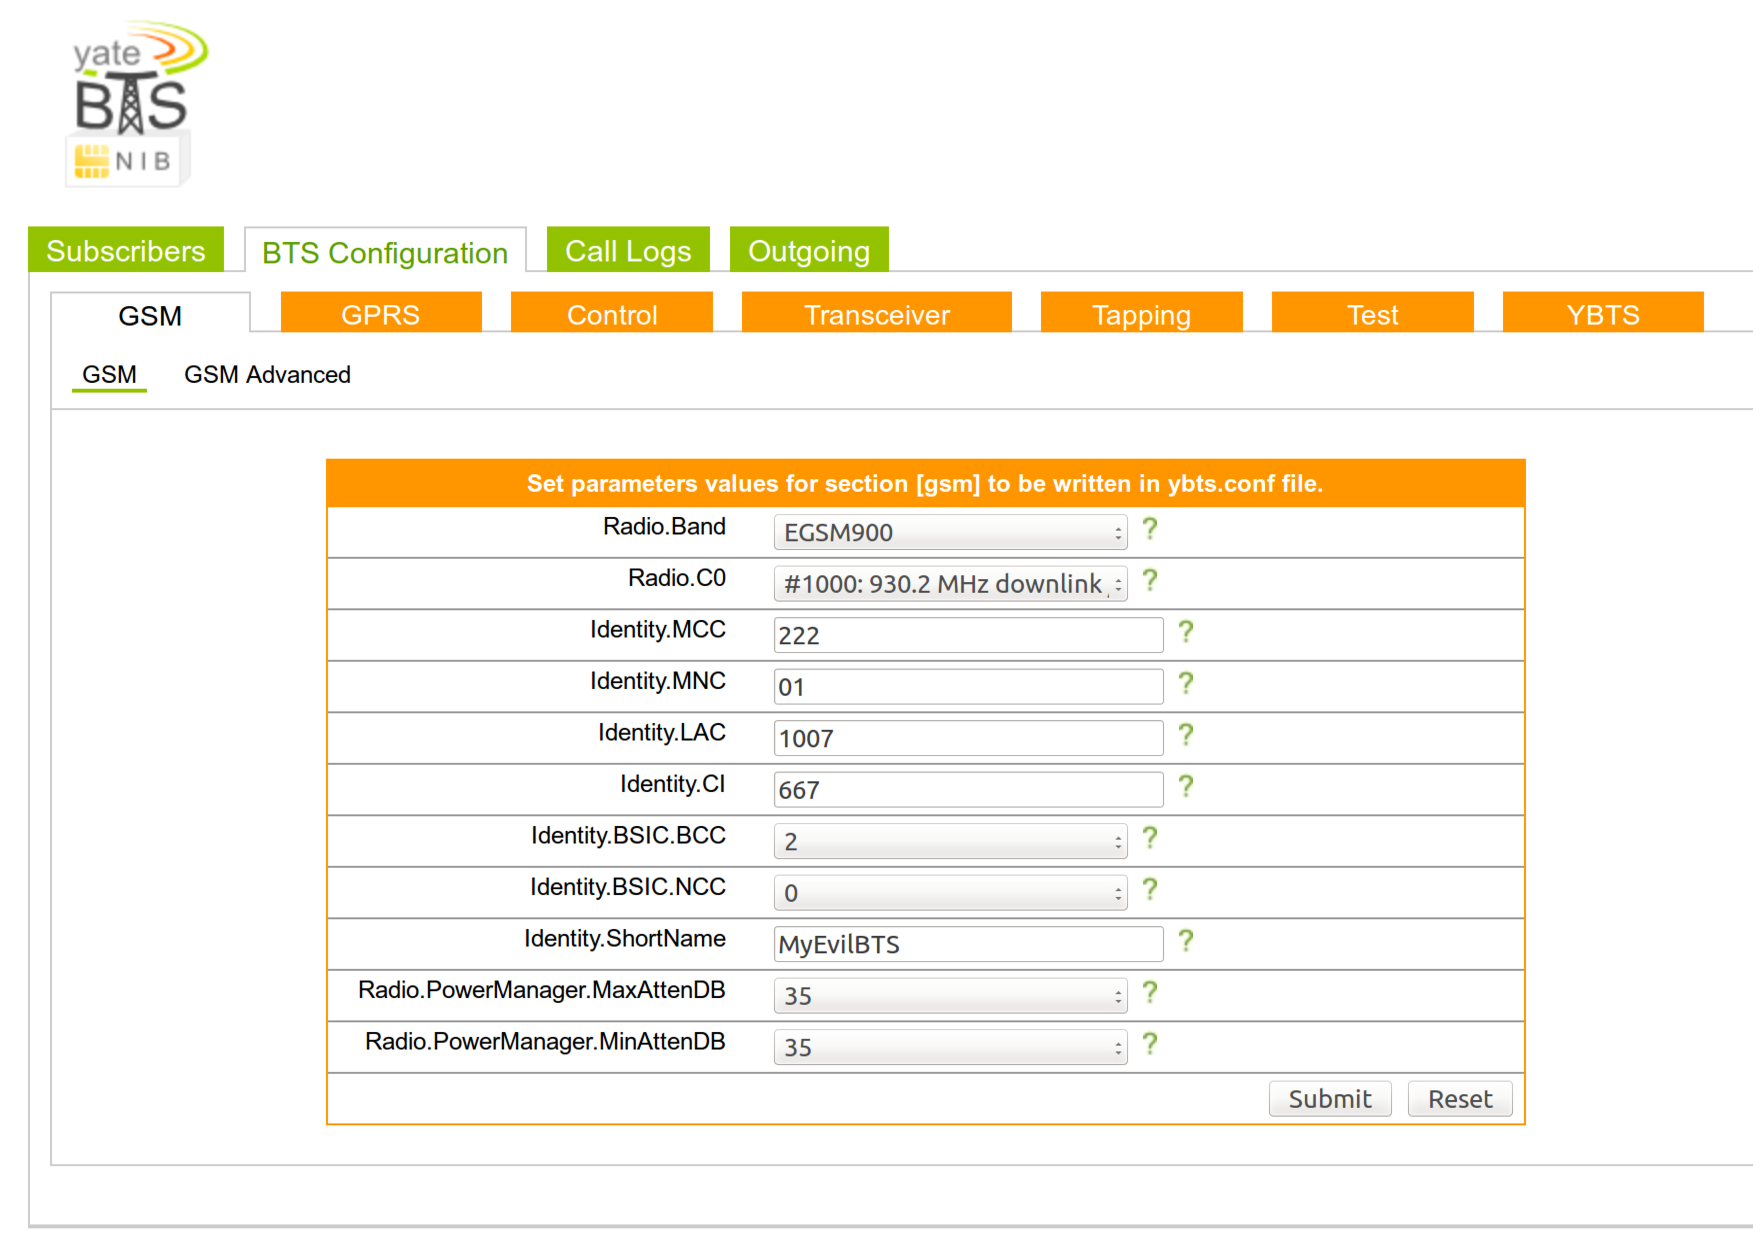Go to the GSM Advanced subsection
This screenshot has height=1240, width=1753.
click(x=267, y=375)
